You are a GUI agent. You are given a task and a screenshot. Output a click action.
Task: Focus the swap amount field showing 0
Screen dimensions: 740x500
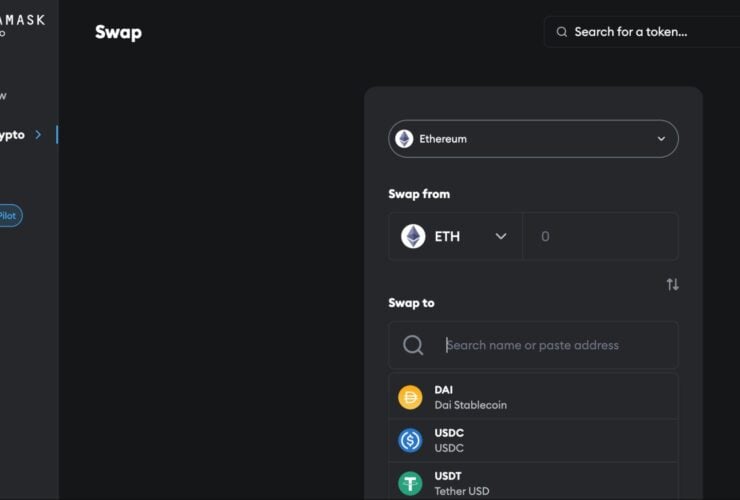tap(600, 236)
